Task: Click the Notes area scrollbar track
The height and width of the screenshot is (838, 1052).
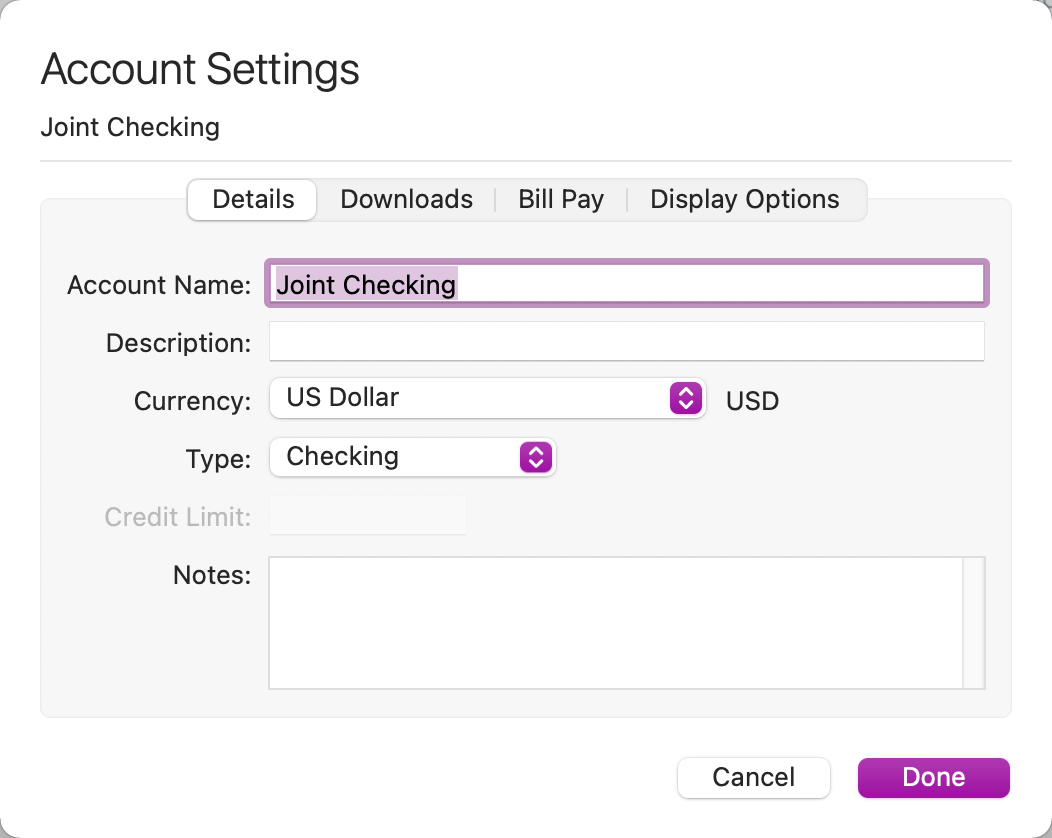Action: click(973, 622)
